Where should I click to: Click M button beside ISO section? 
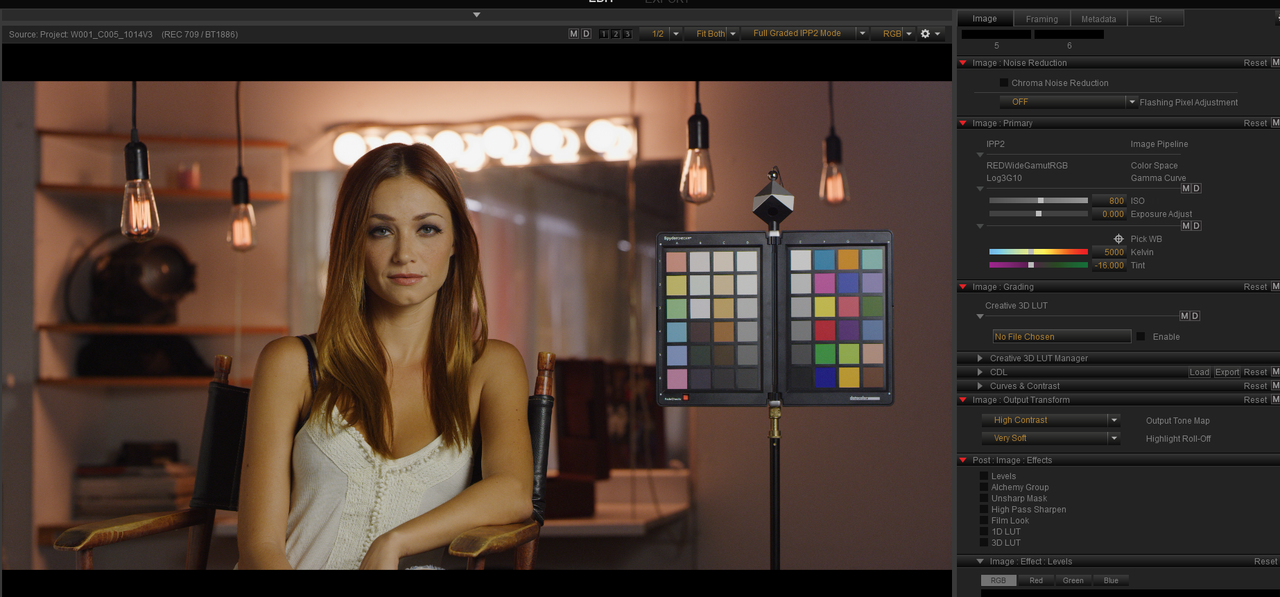1186,188
